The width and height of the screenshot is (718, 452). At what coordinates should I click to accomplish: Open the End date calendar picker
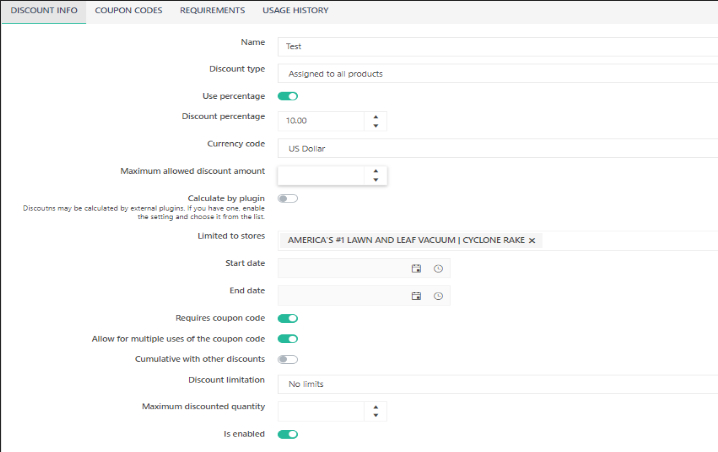(417, 296)
